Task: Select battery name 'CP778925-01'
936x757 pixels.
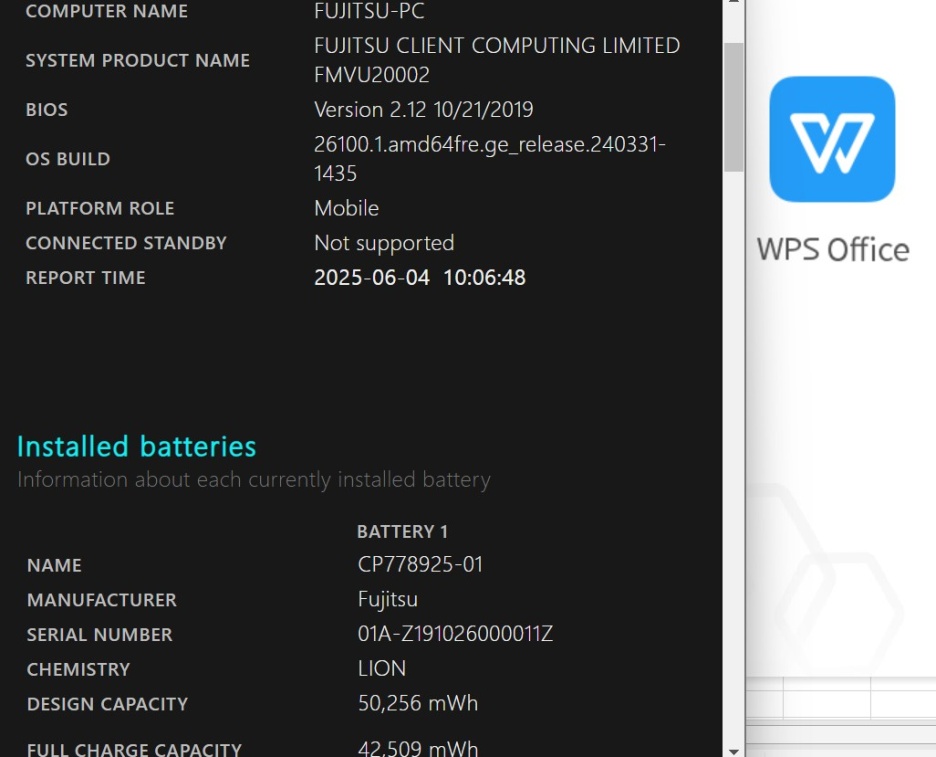Action: pyautogui.click(x=420, y=565)
